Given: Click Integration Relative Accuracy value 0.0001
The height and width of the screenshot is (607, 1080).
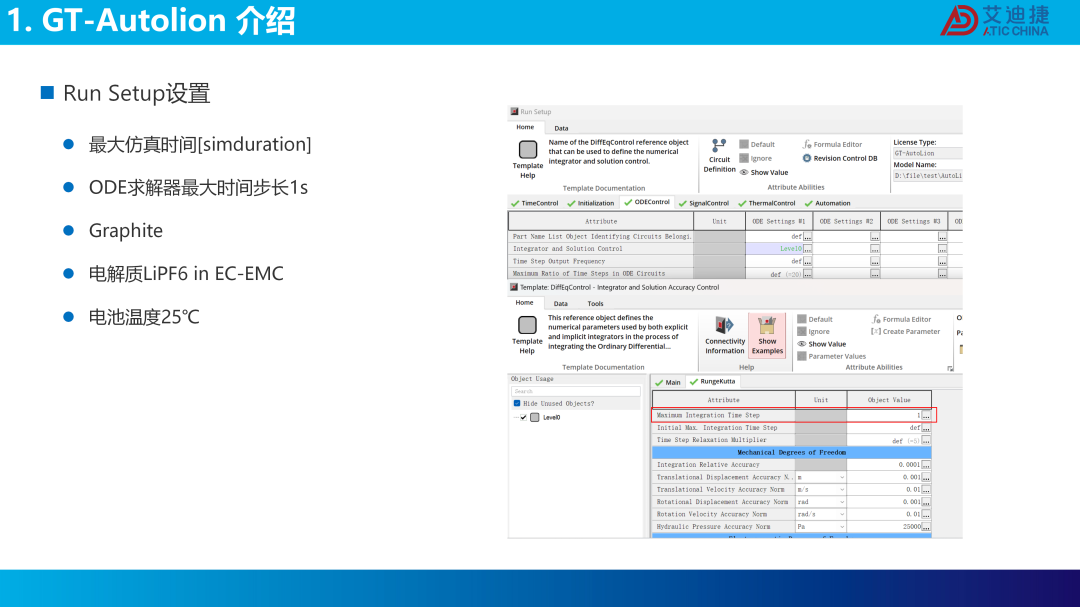Looking at the screenshot, I should (909, 465).
